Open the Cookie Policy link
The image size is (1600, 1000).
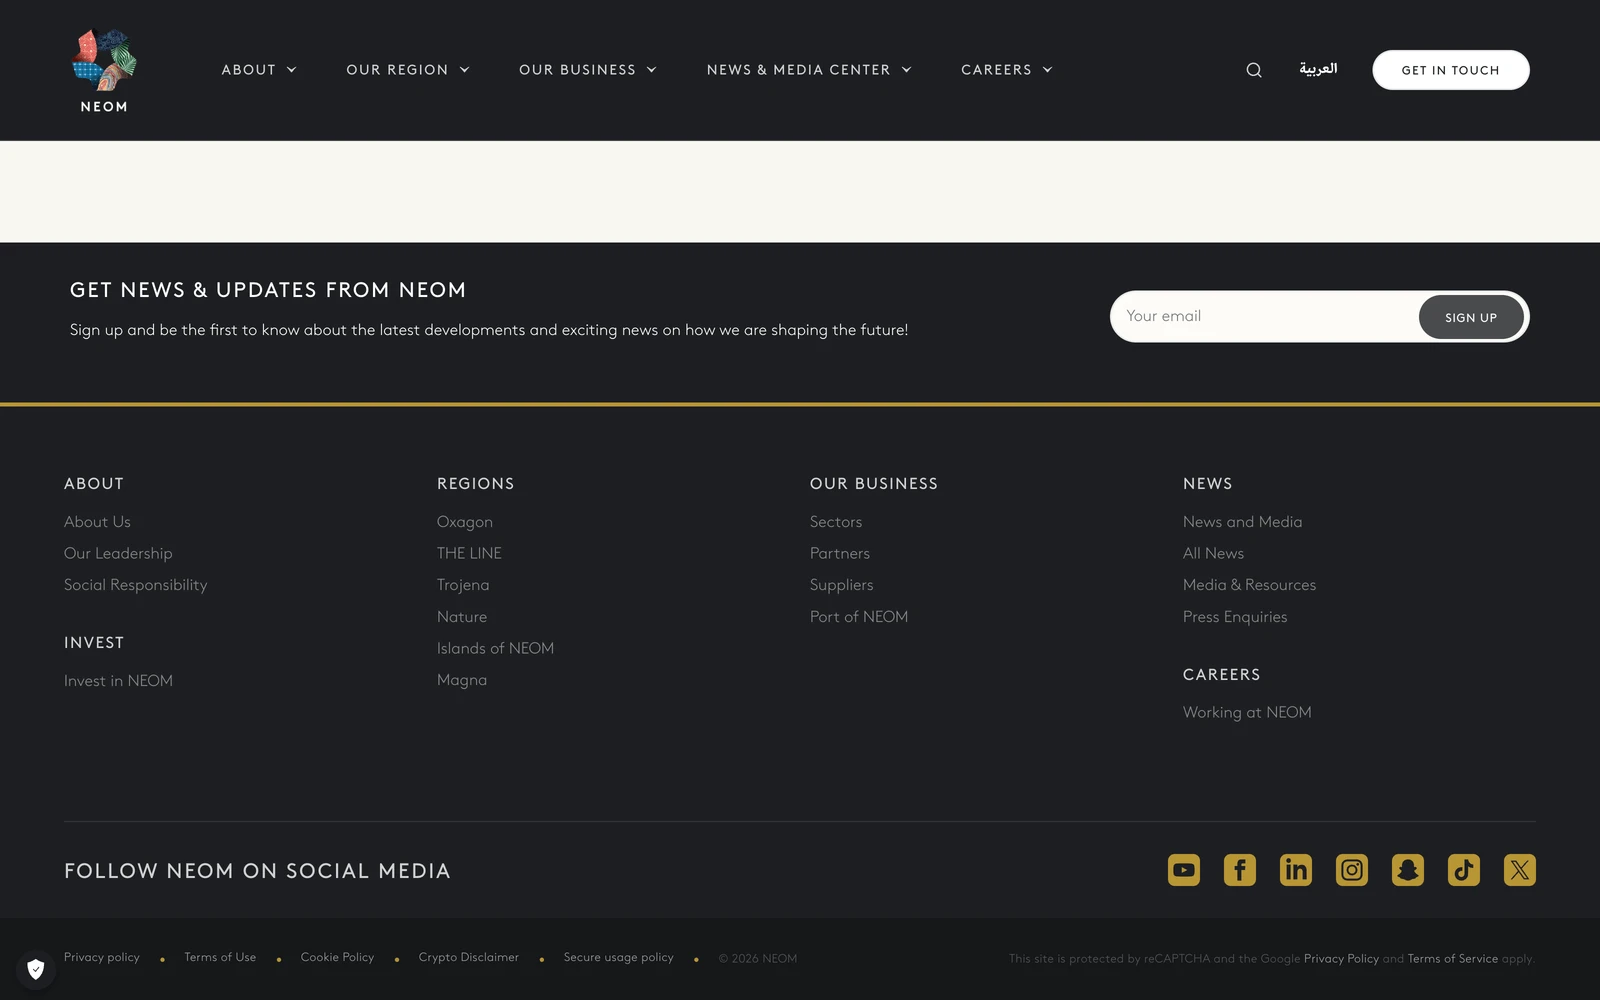click(x=337, y=957)
